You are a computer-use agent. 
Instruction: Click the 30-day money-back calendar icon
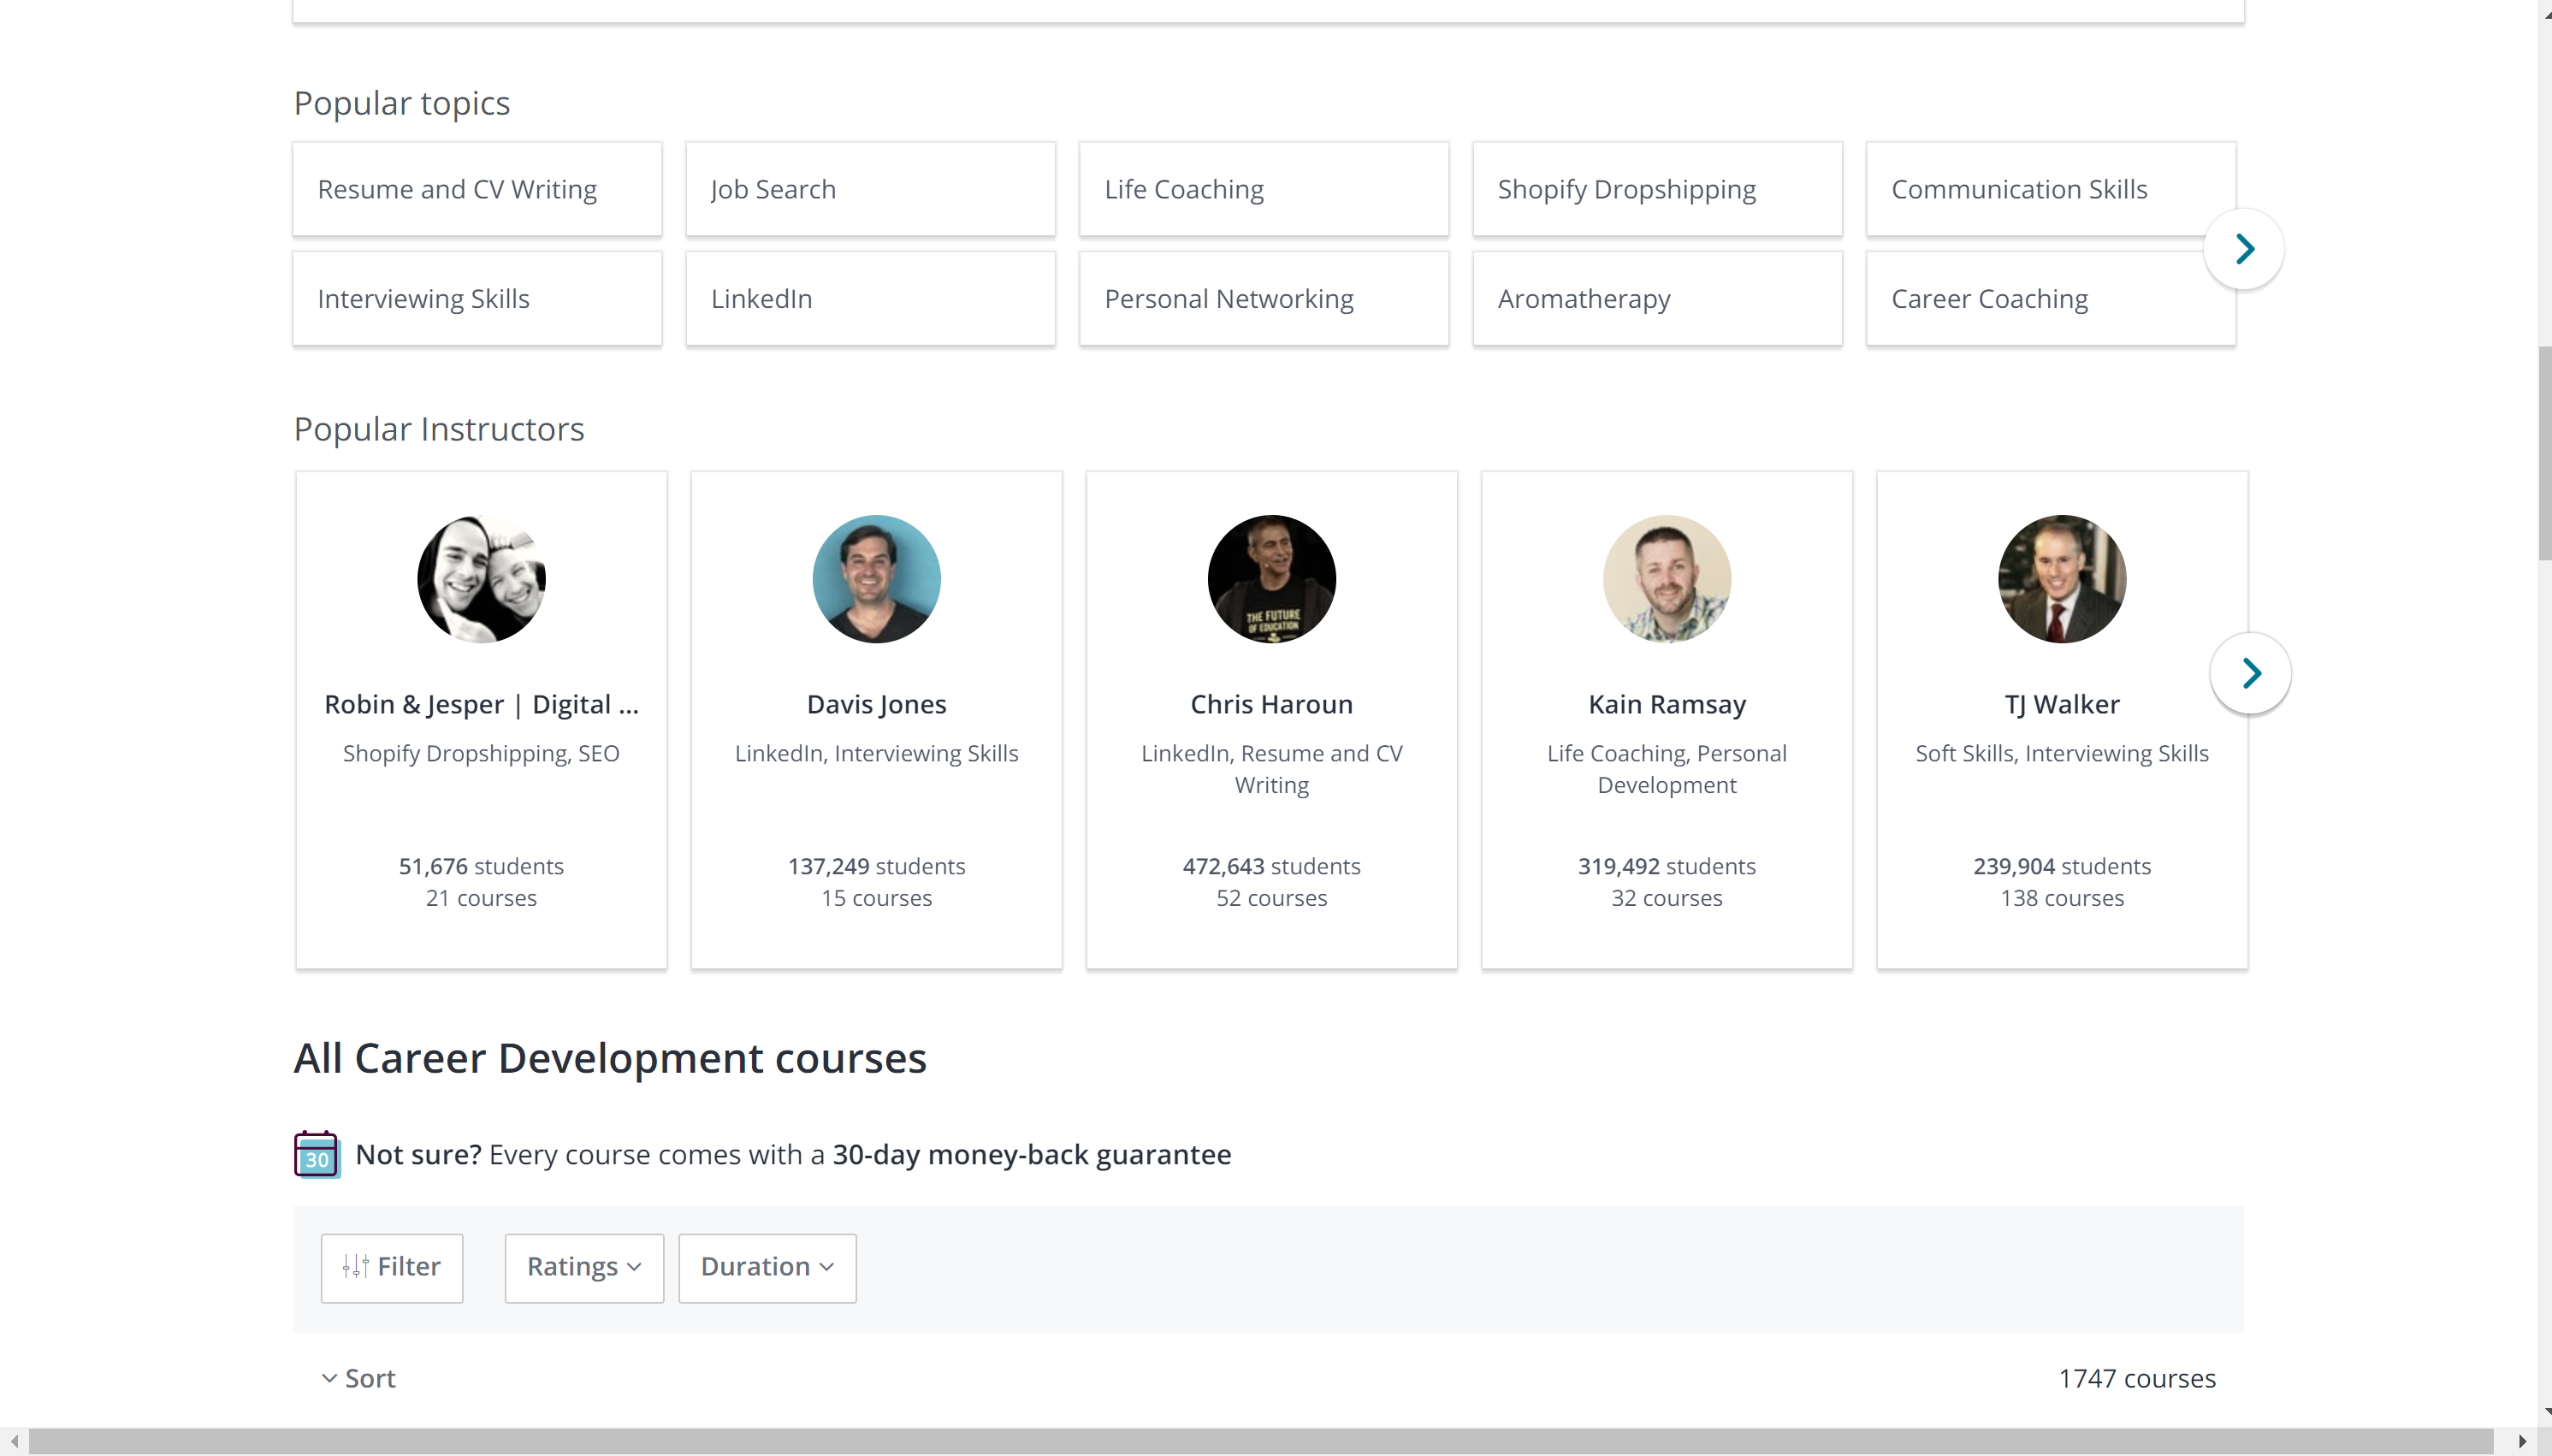point(316,1154)
